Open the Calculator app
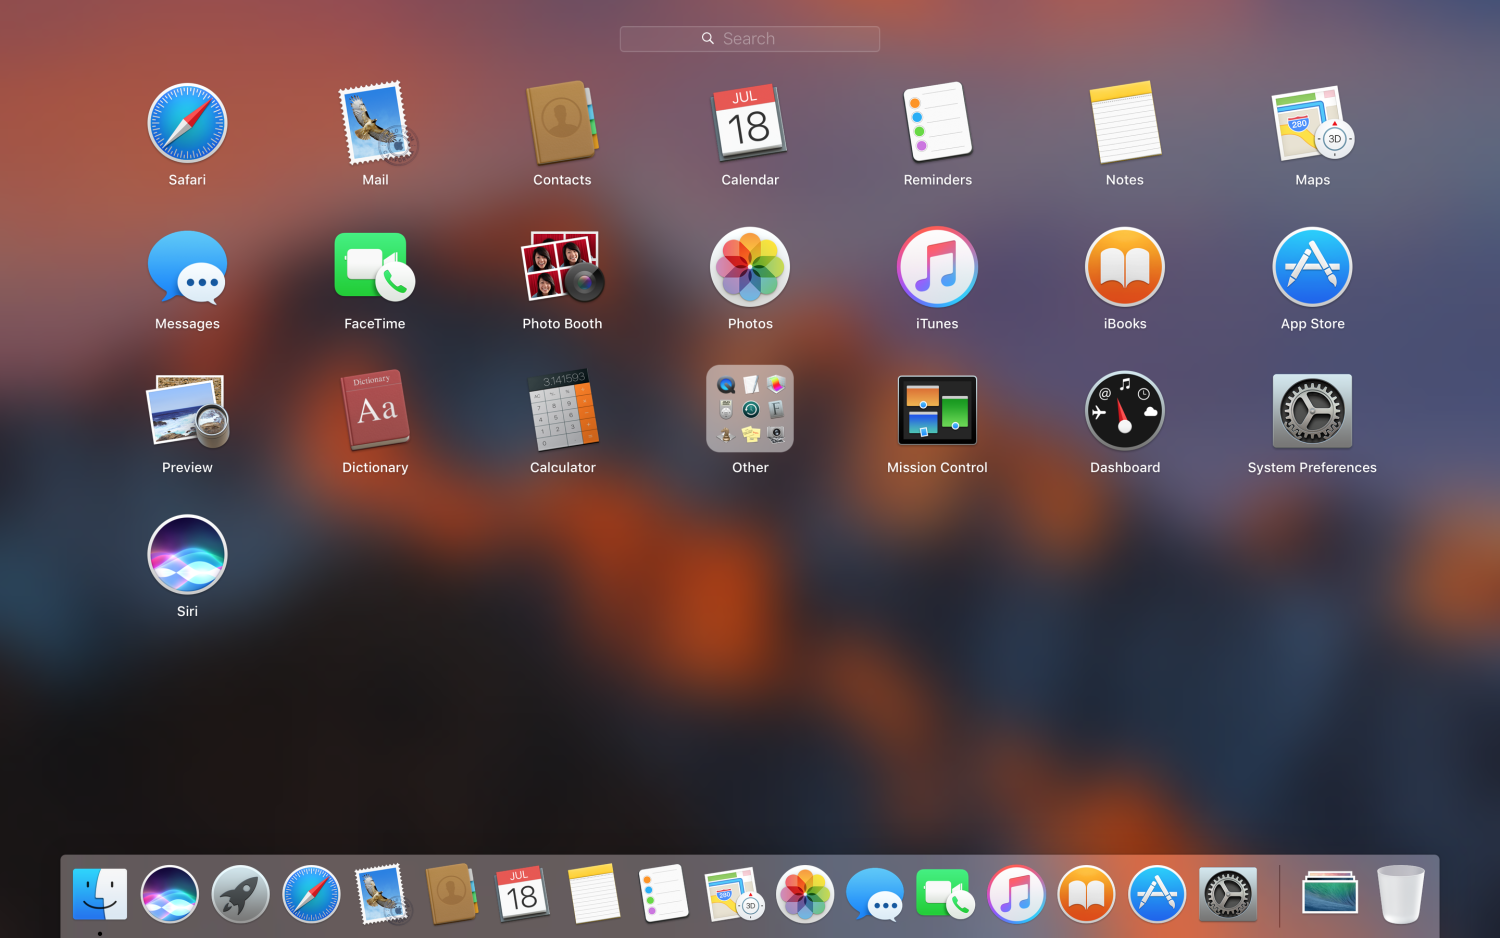Screen dimensions: 1500x938 pyautogui.click(x=562, y=411)
